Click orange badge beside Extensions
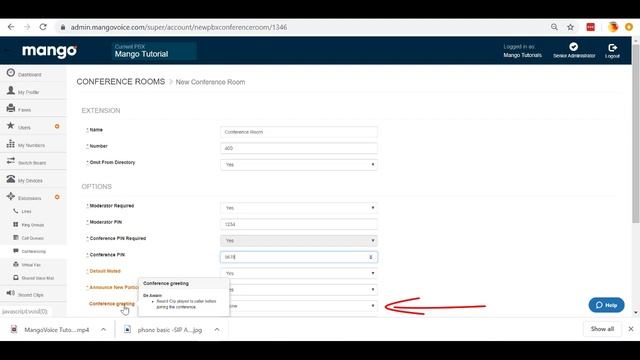This screenshot has width=640, height=360. pyautogui.click(x=57, y=197)
